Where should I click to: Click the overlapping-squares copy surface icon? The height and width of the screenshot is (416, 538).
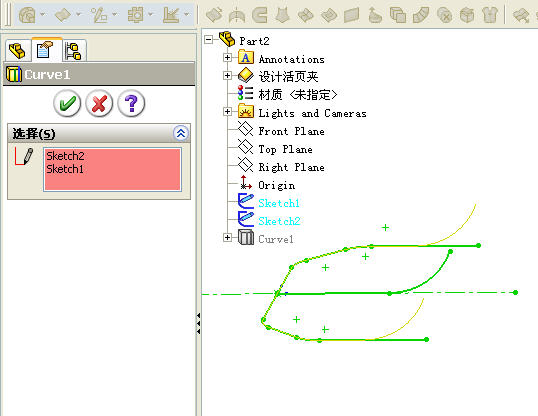(398, 15)
